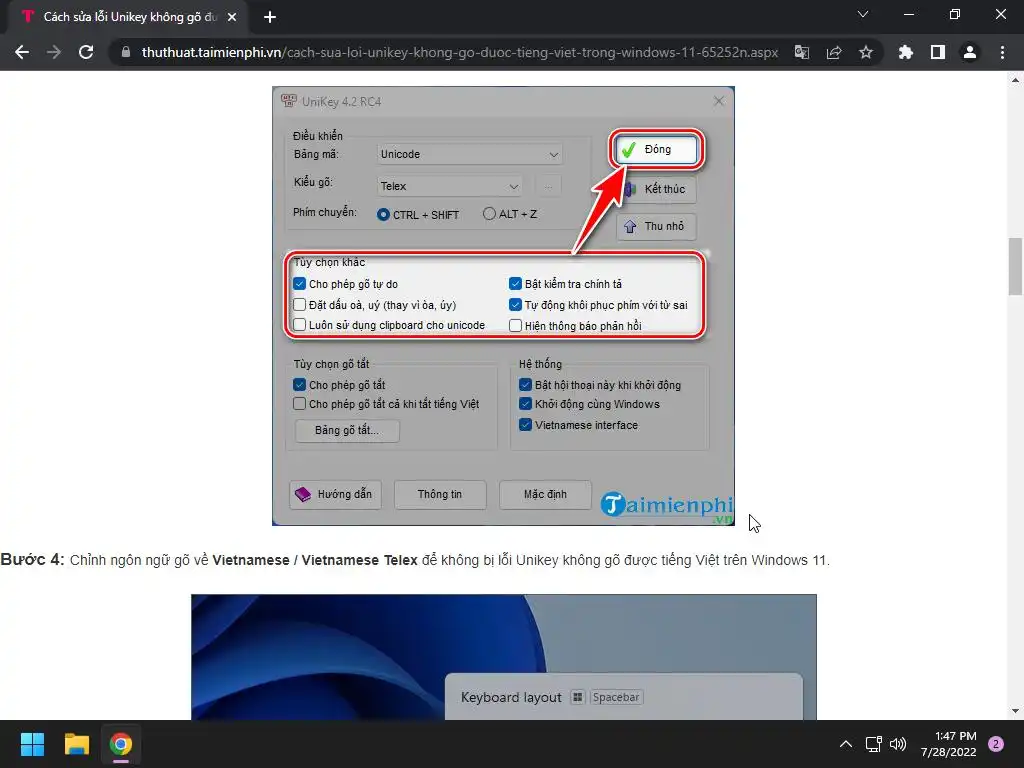Image resolution: width=1024 pixels, height=768 pixels.
Task: Share this page using the share icon
Action: click(834, 52)
